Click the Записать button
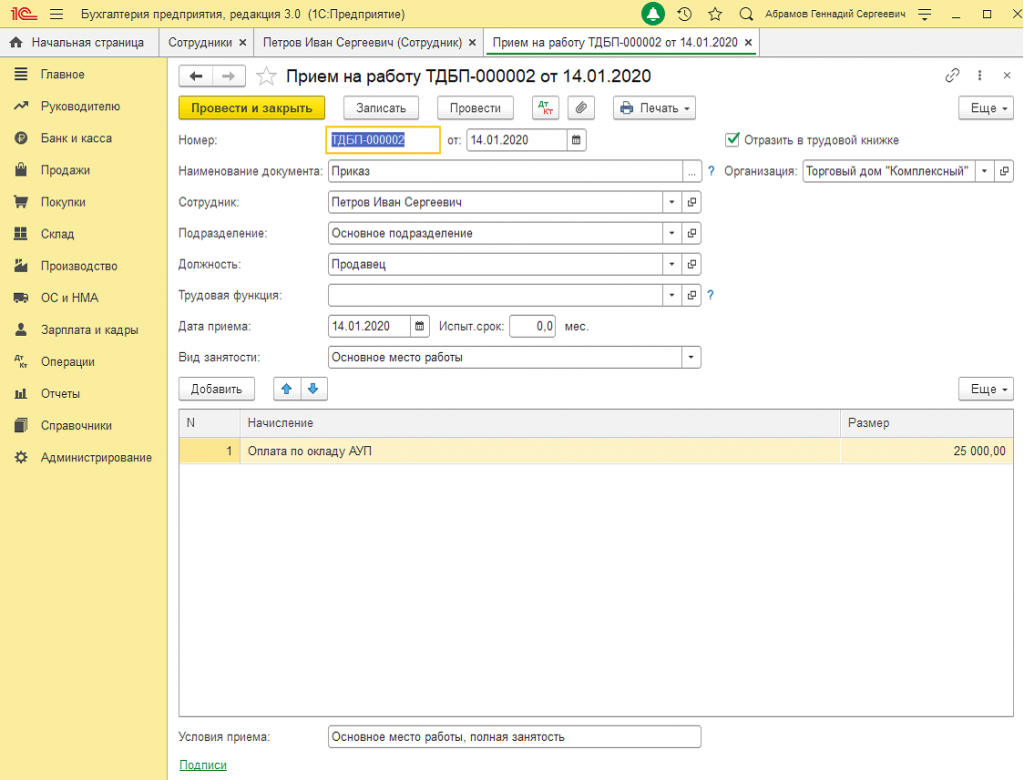Image resolution: width=1024 pixels, height=780 pixels. (x=381, y=108)
